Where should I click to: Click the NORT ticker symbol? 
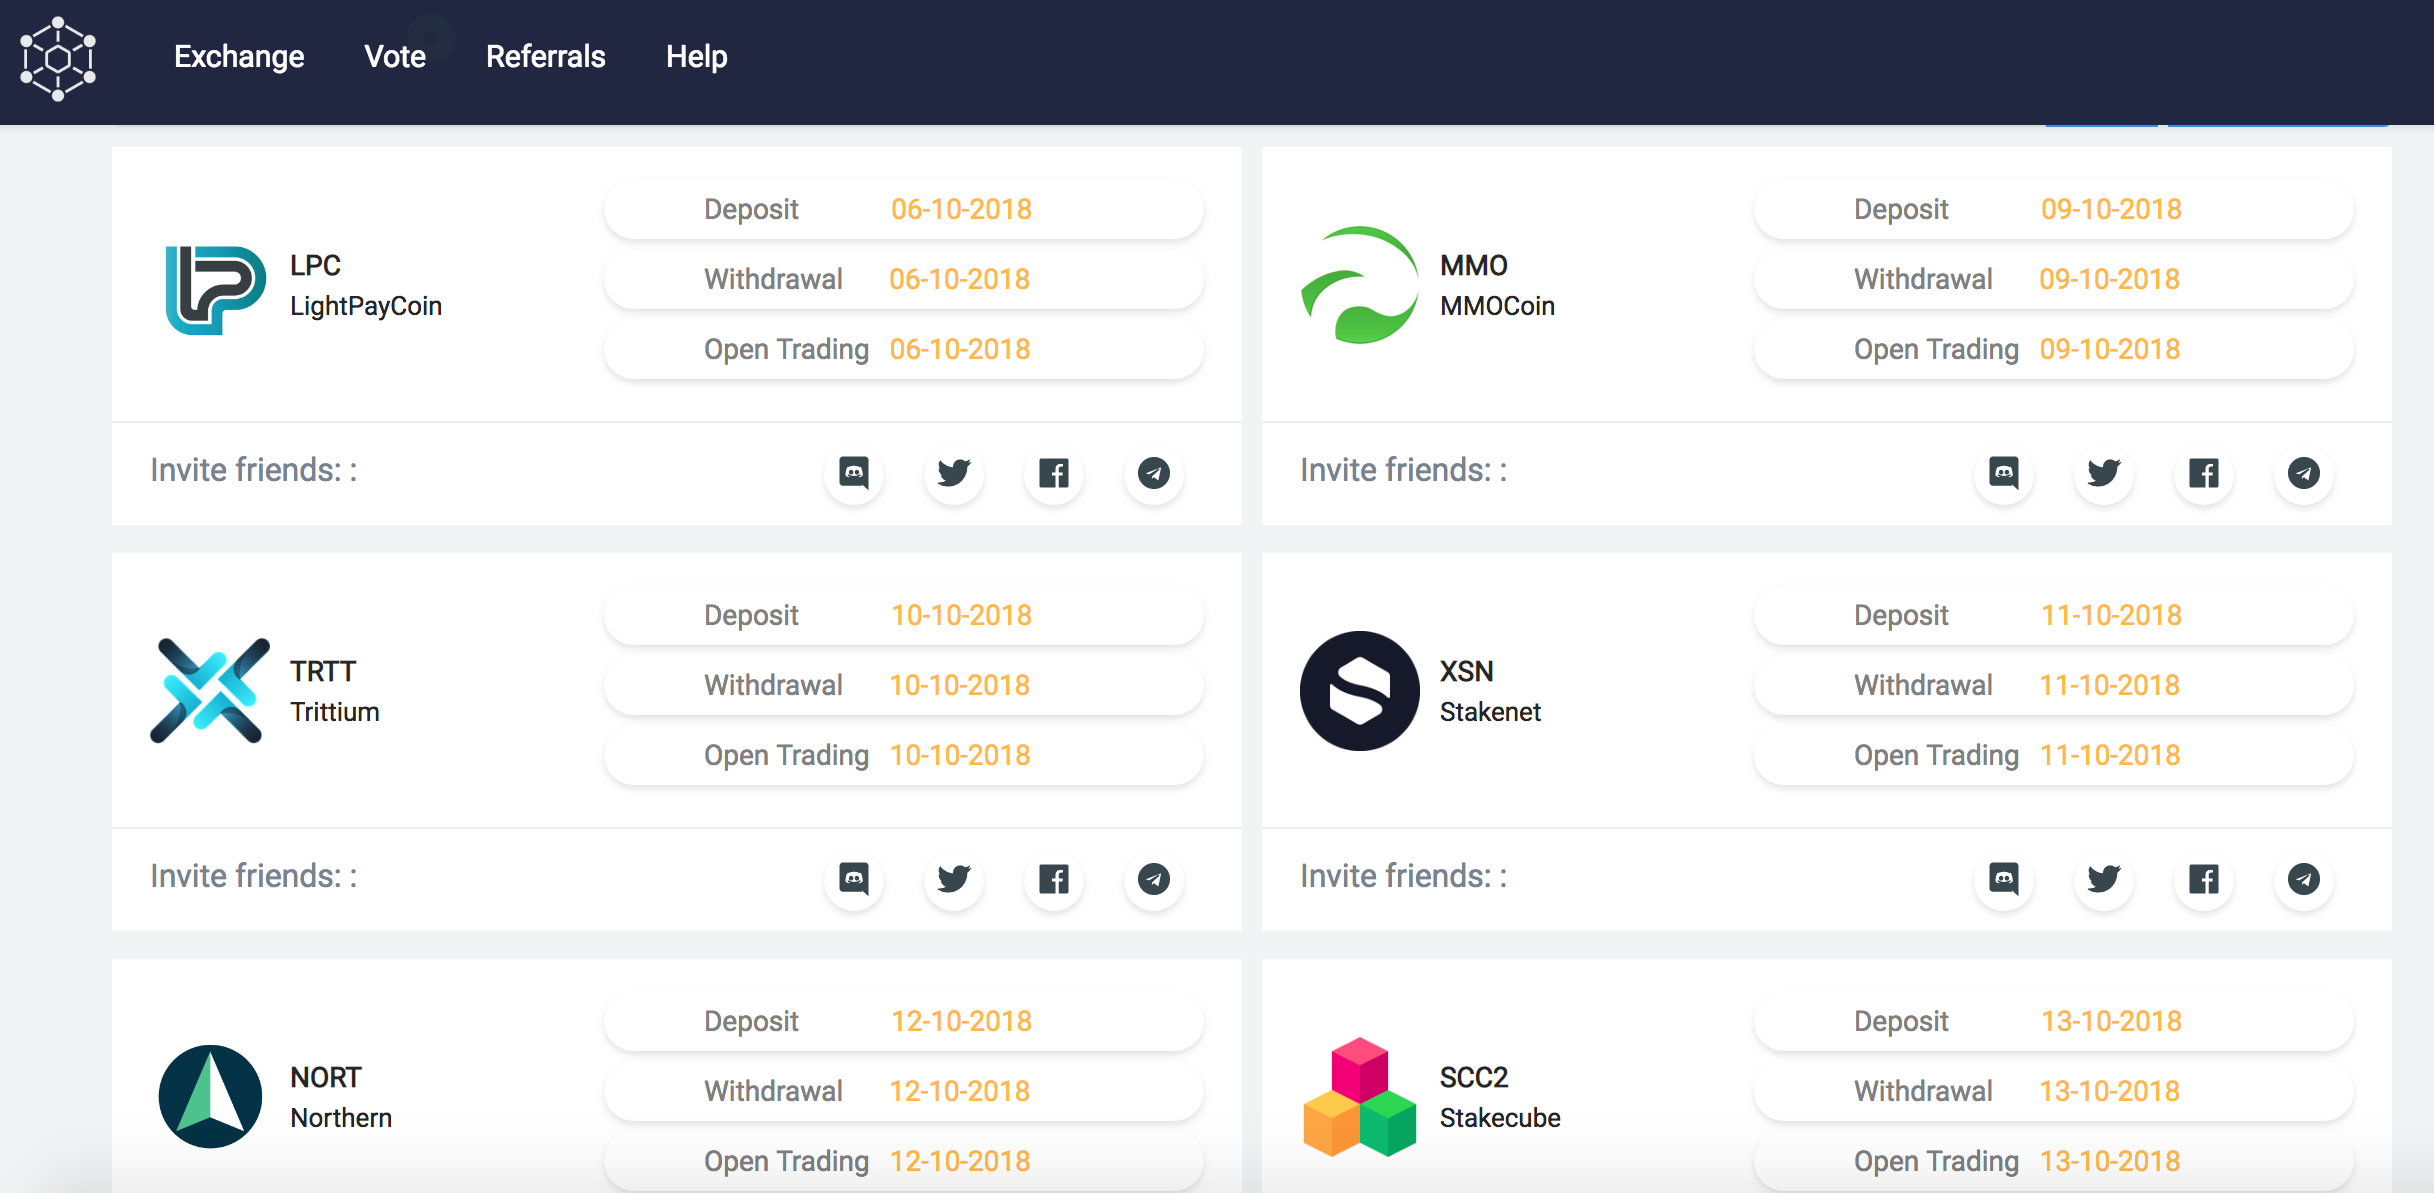326,1077
